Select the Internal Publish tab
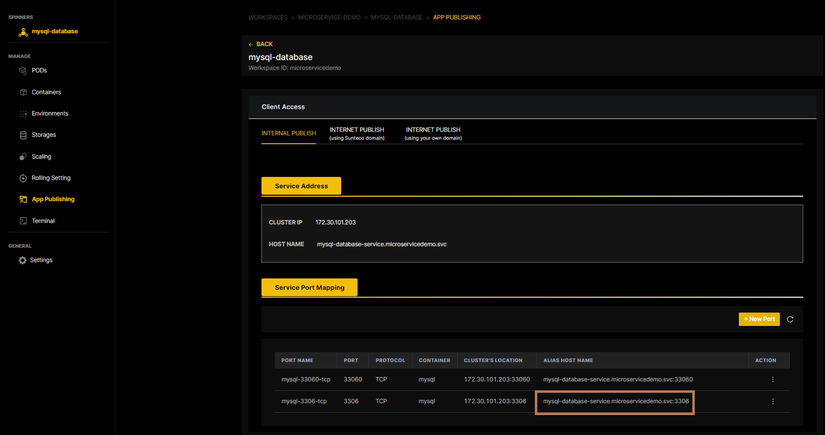The width and height of the screenshot is (825, 435). click(288, 133)
